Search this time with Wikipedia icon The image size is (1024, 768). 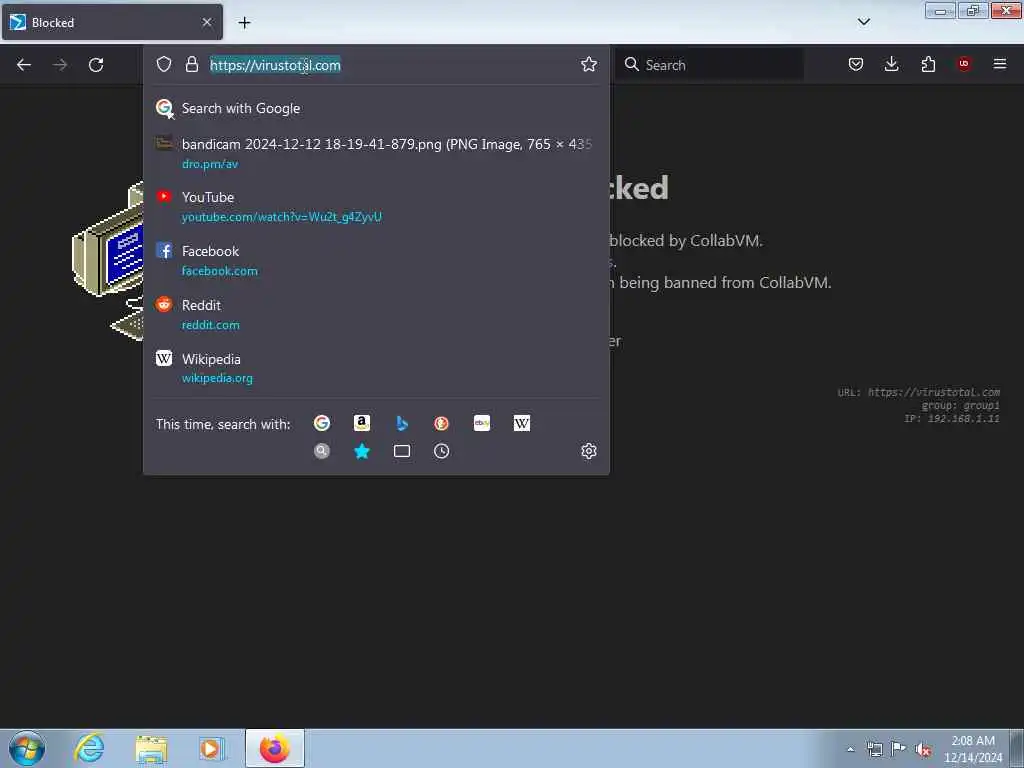point(522,423)
